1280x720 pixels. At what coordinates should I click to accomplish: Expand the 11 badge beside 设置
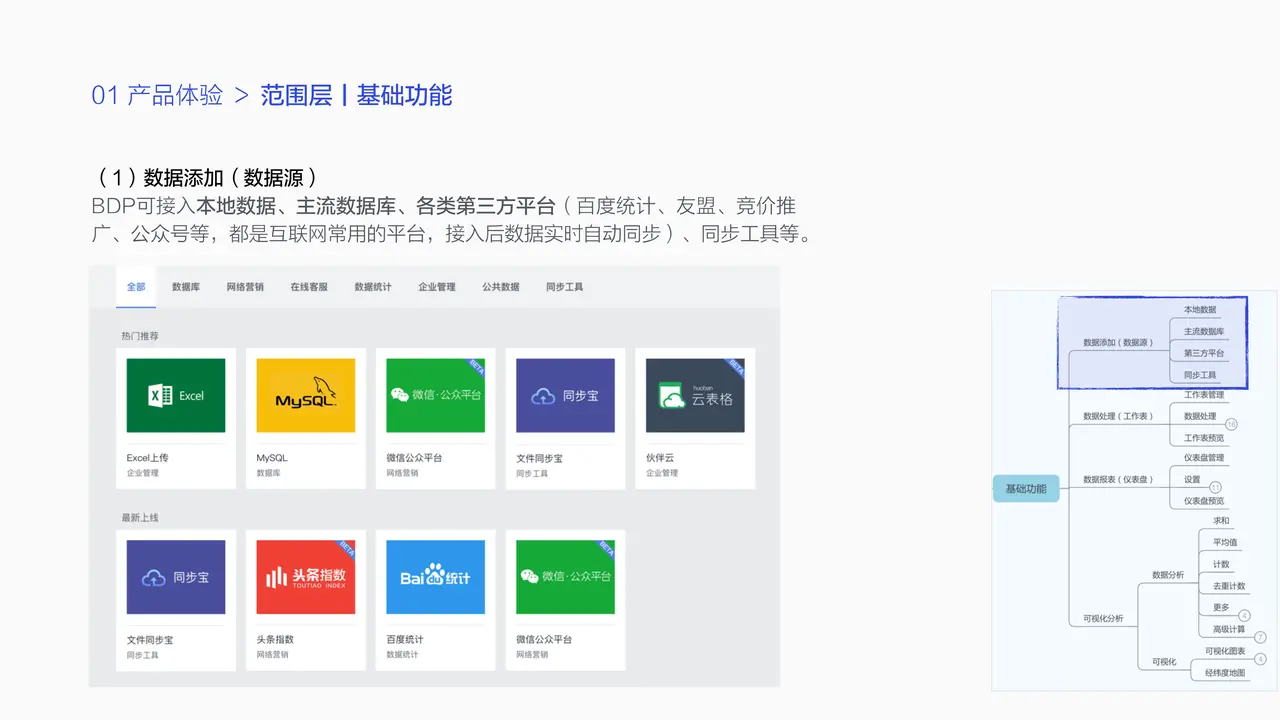1215,487
